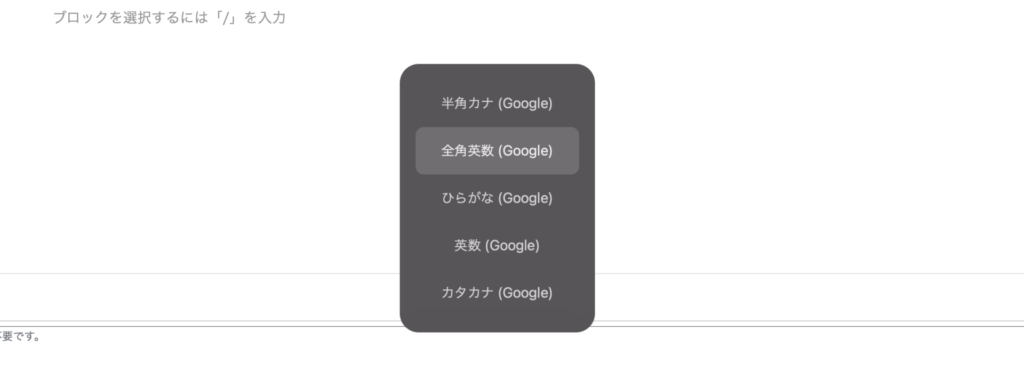Switch to ひらがな (Google) input

click(497, 198)
